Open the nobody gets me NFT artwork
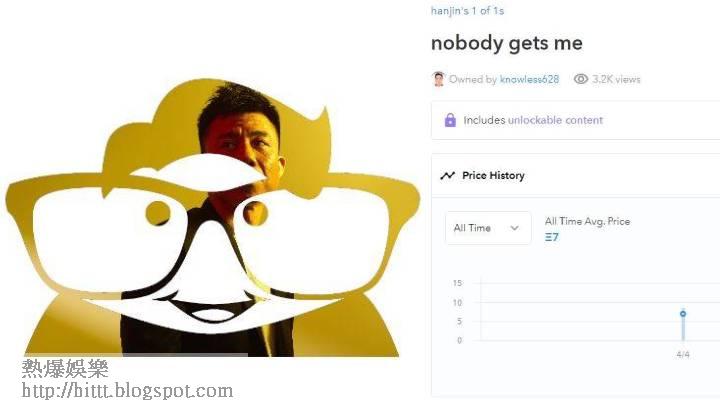The height and width of the screenshot is (405, 720). pyautogui.click(x=212, y=218)
